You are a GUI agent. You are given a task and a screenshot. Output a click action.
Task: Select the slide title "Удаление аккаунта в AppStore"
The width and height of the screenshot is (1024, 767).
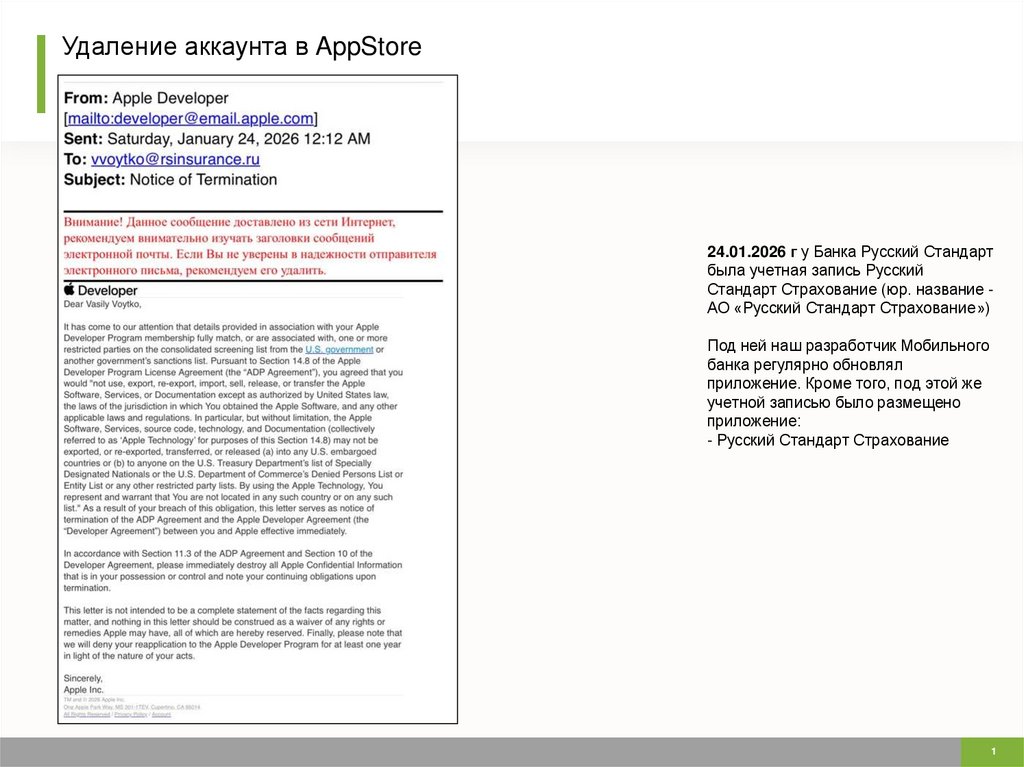[x=242, y=46]
